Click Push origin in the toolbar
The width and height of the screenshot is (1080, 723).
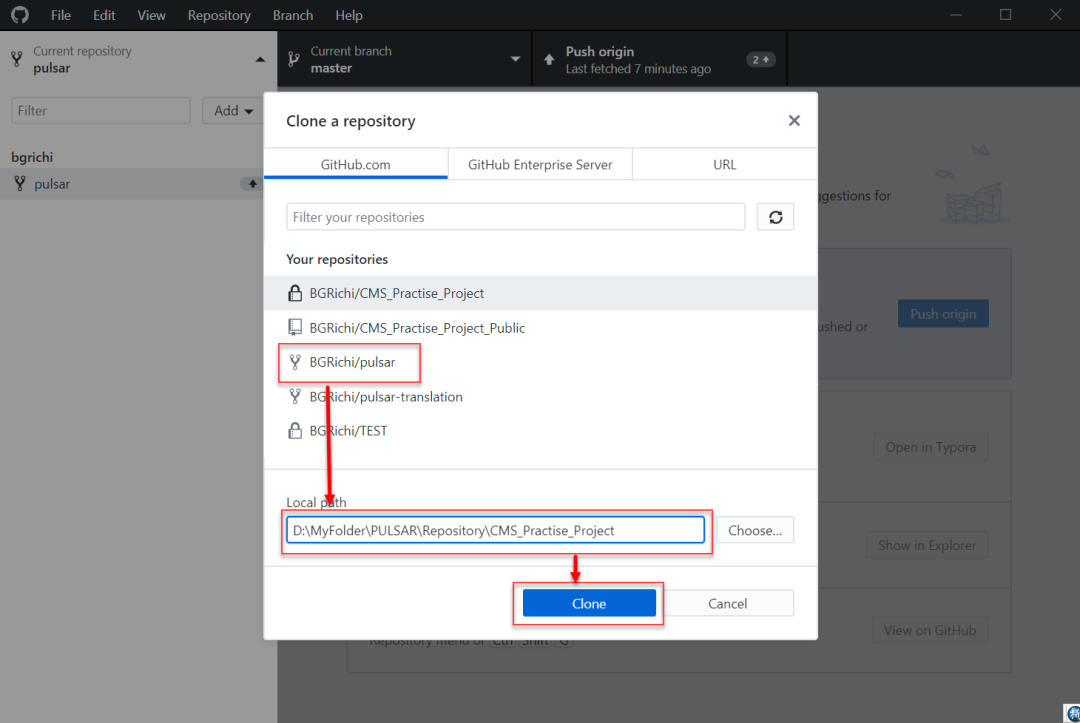click(x=659, y=59)
